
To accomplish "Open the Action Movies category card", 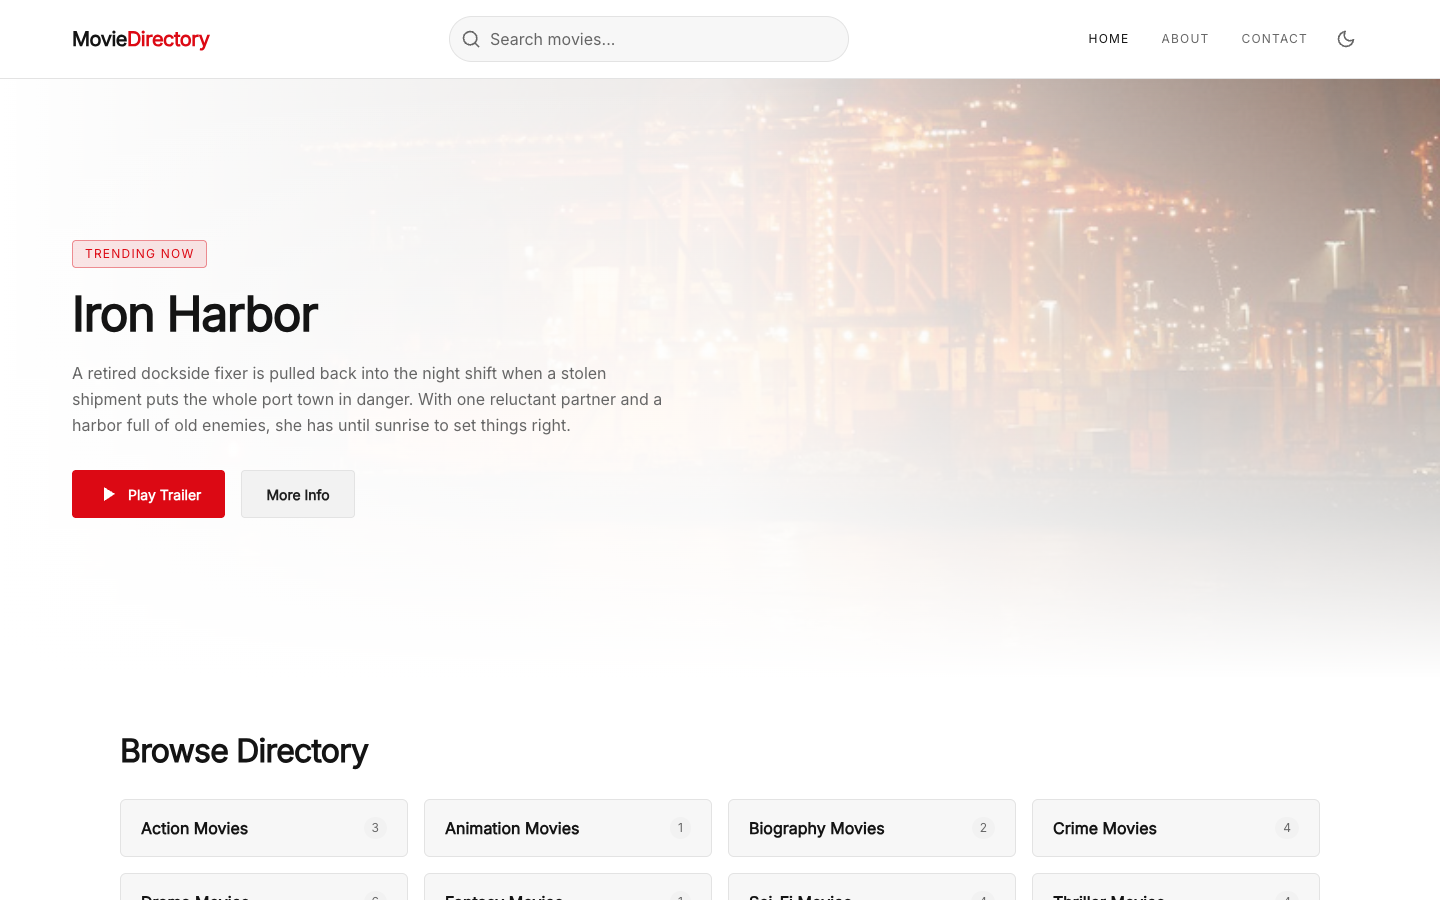I will click(264, 828).
